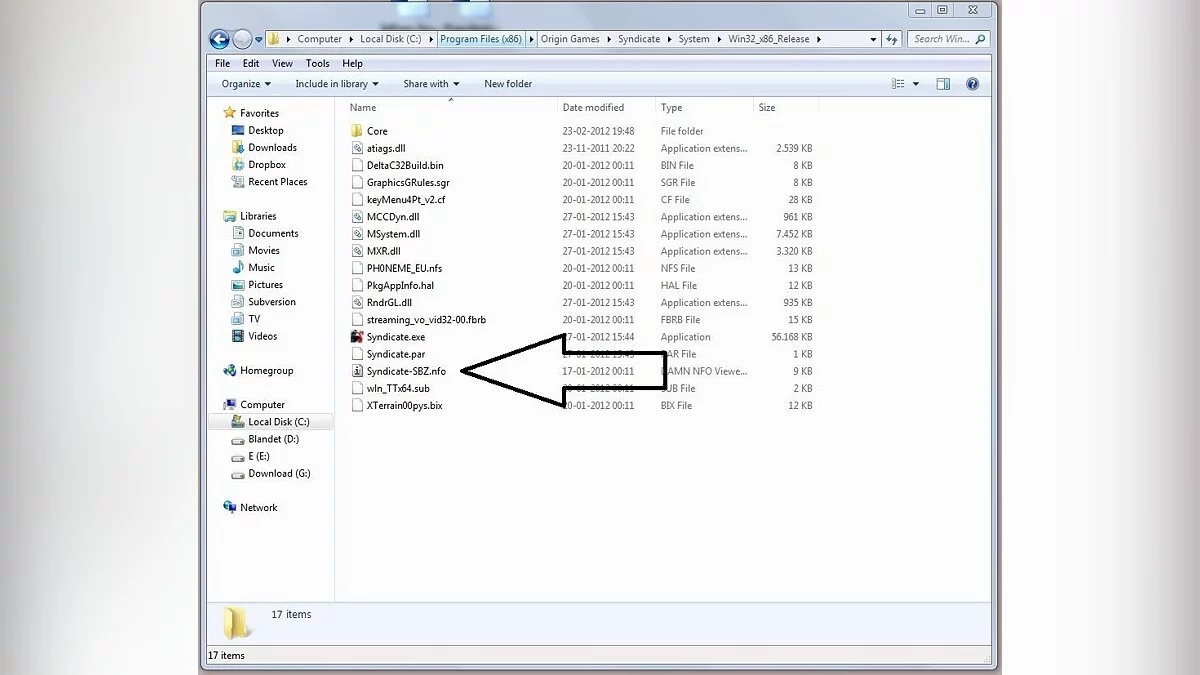Refresh the folder with the refresh icon

(x=891, y=39)
